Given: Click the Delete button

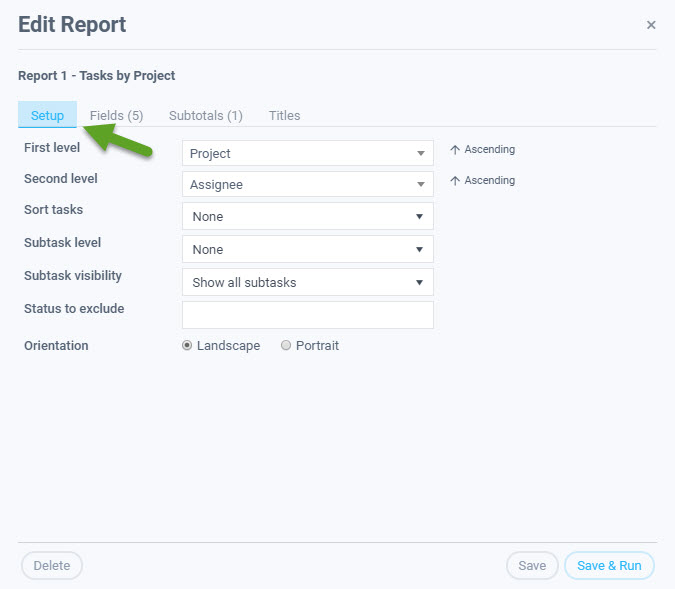Looking at the screenshot, I should (52, 565).
